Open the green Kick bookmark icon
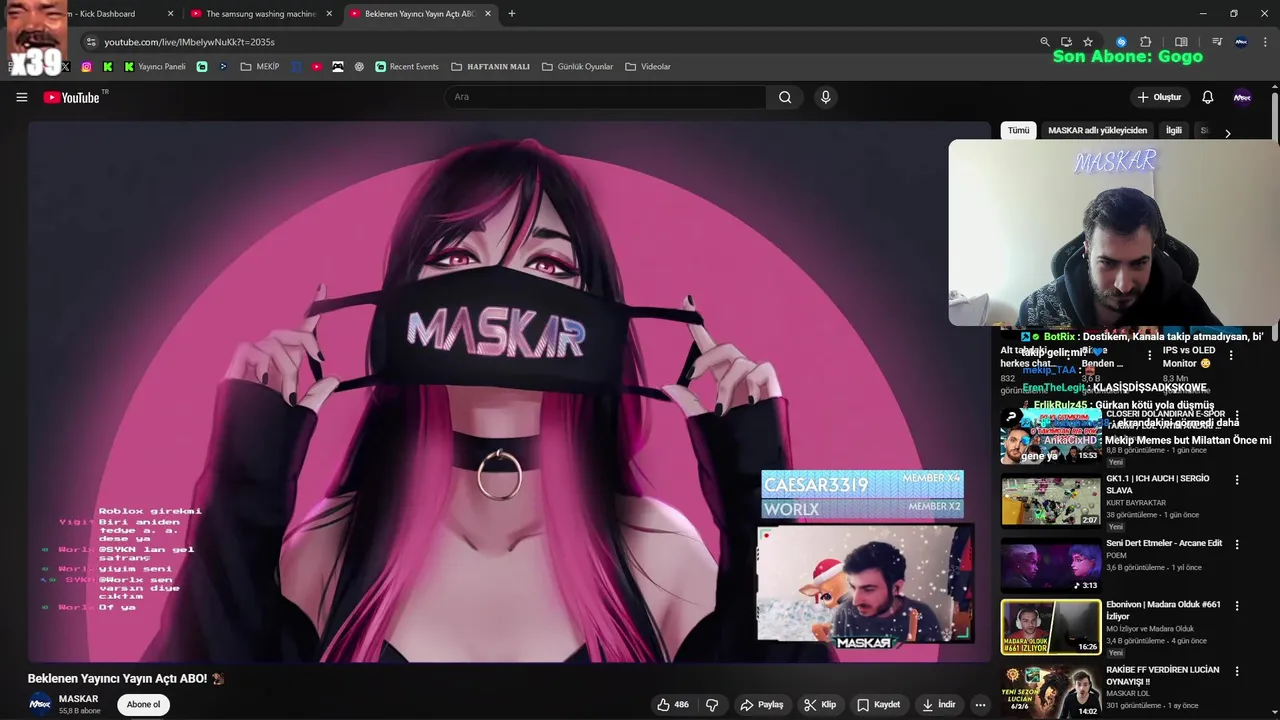 pos(108,67)
